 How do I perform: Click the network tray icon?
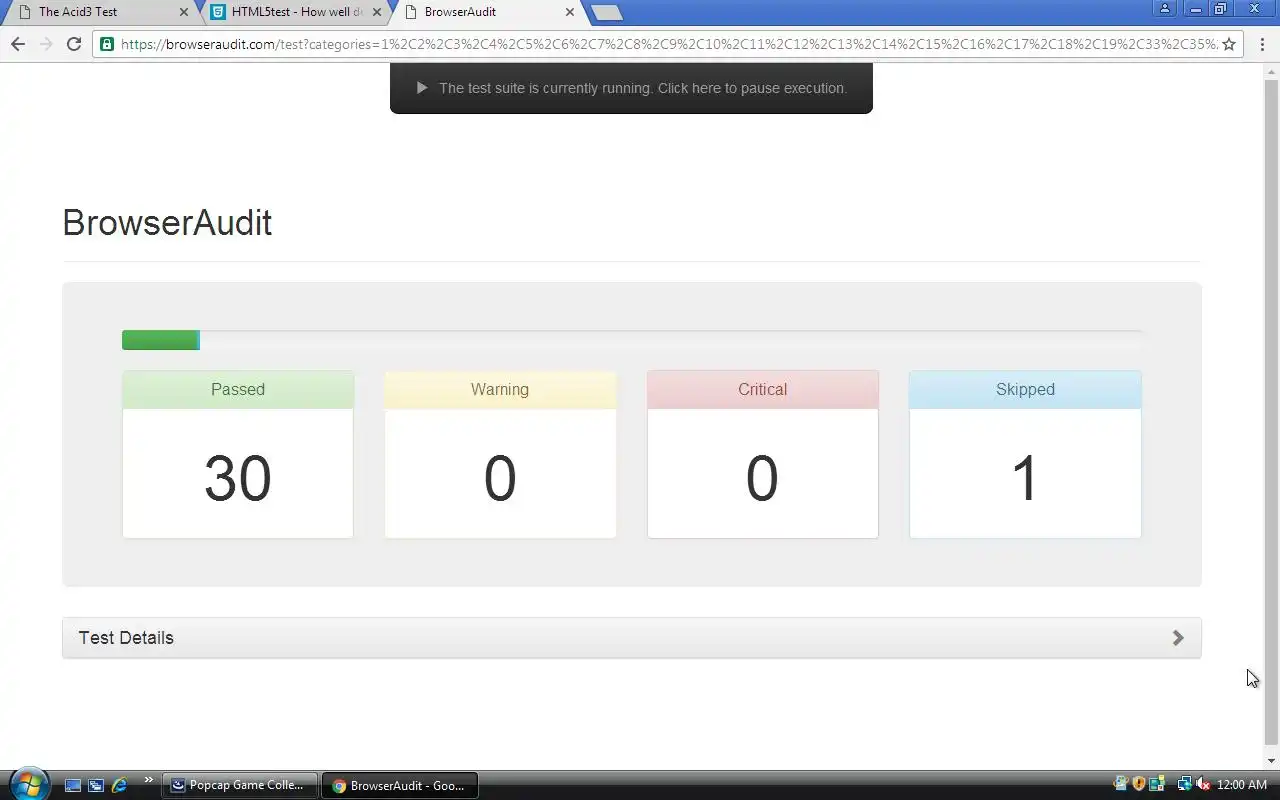pyautogui.click(x=1184, y=785)
